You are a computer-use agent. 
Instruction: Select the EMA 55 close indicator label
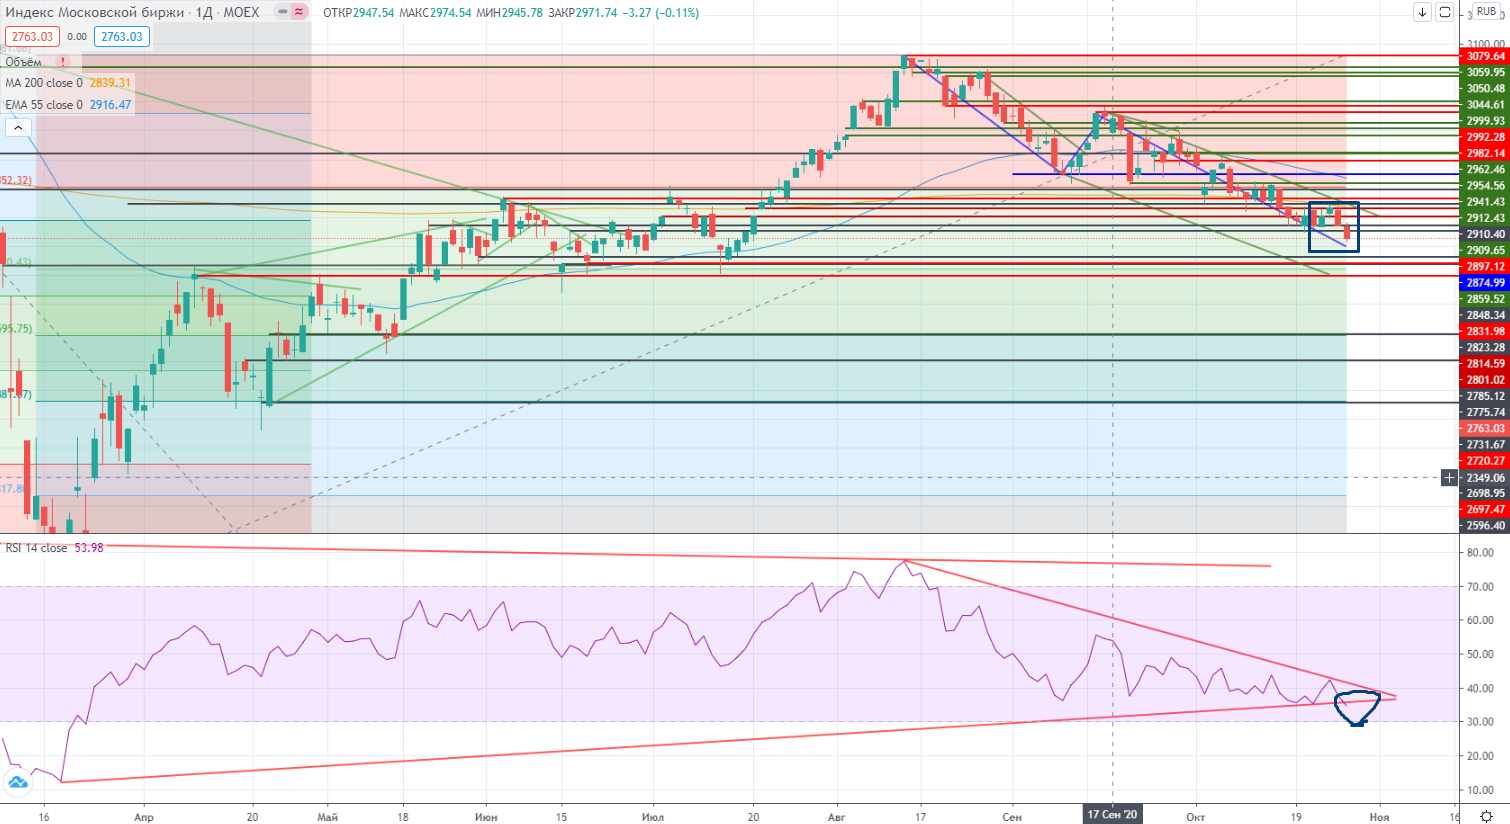44,105
